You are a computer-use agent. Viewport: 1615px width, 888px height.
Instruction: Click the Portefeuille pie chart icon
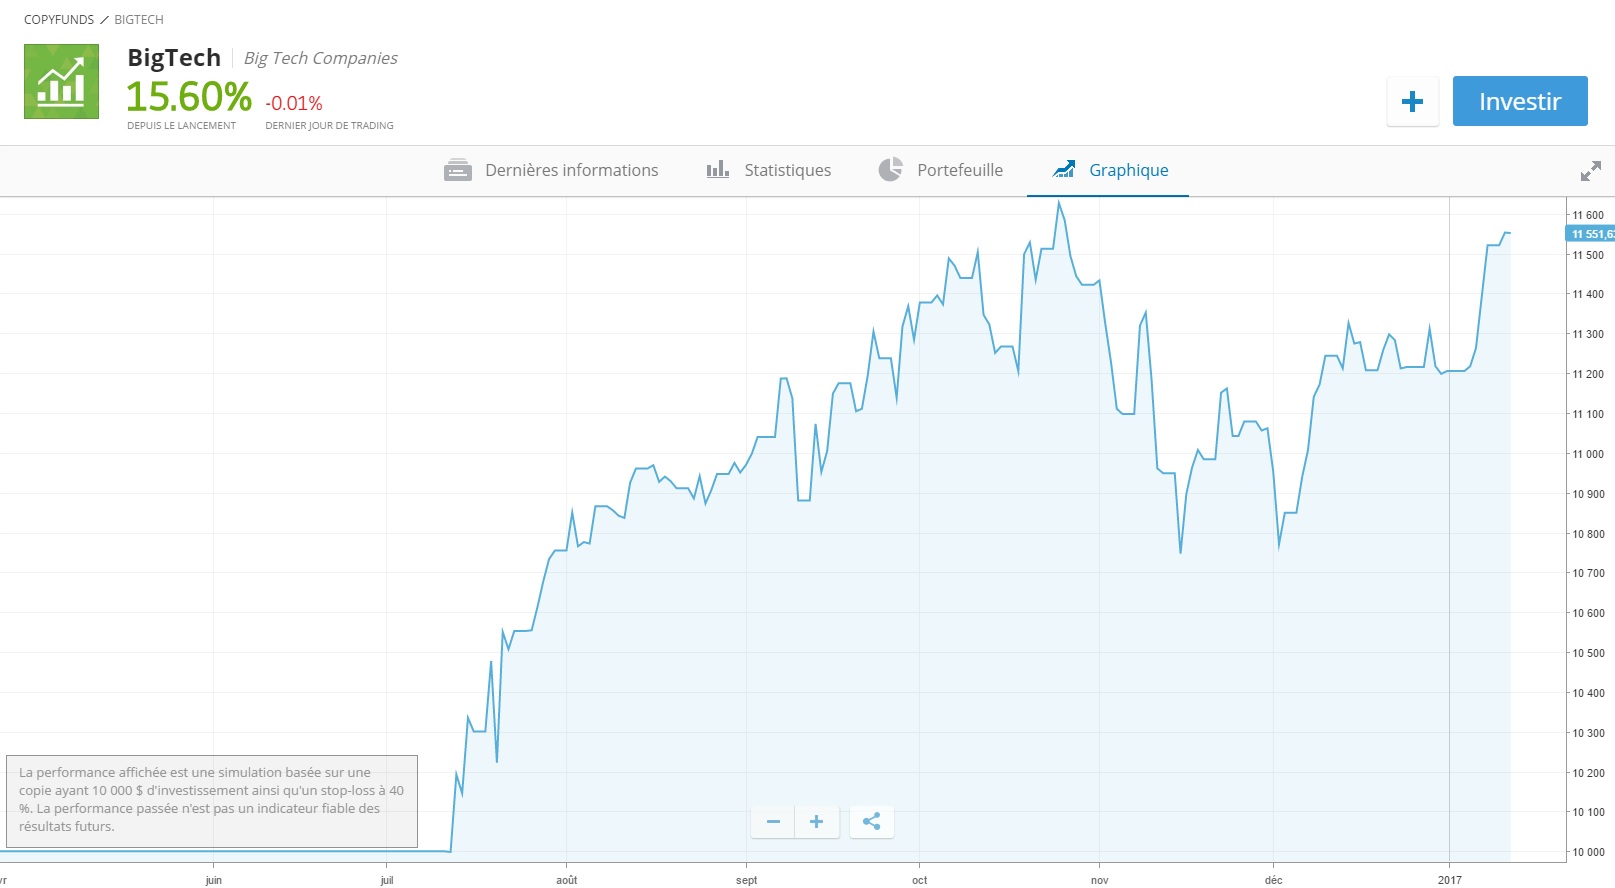[x=890, y=170]
